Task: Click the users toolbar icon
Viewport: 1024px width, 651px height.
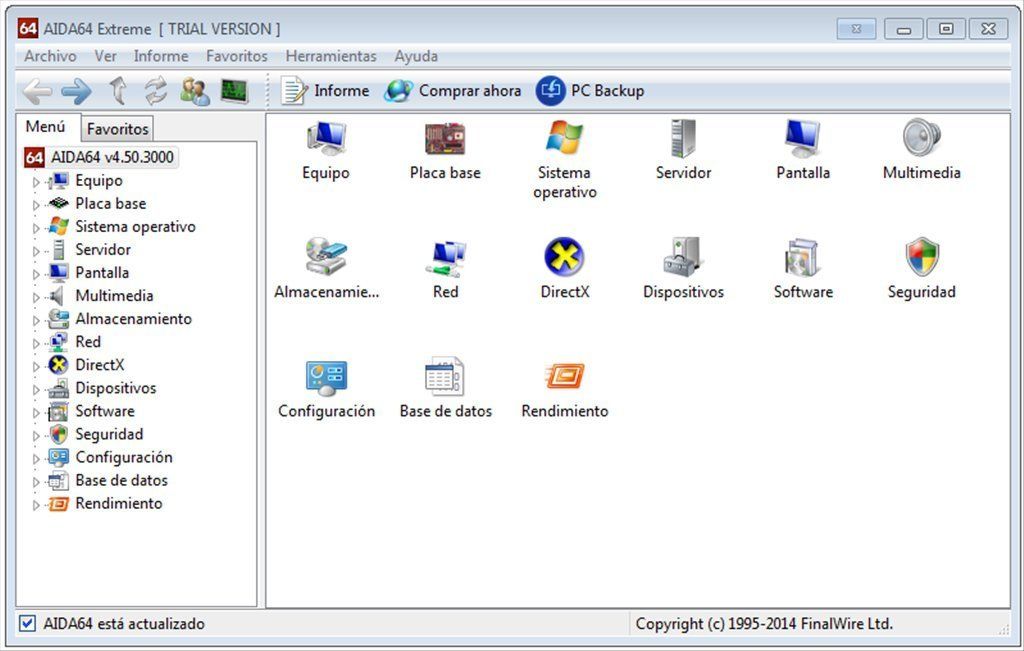Action: pyautogui.click(x=195, y=92)
